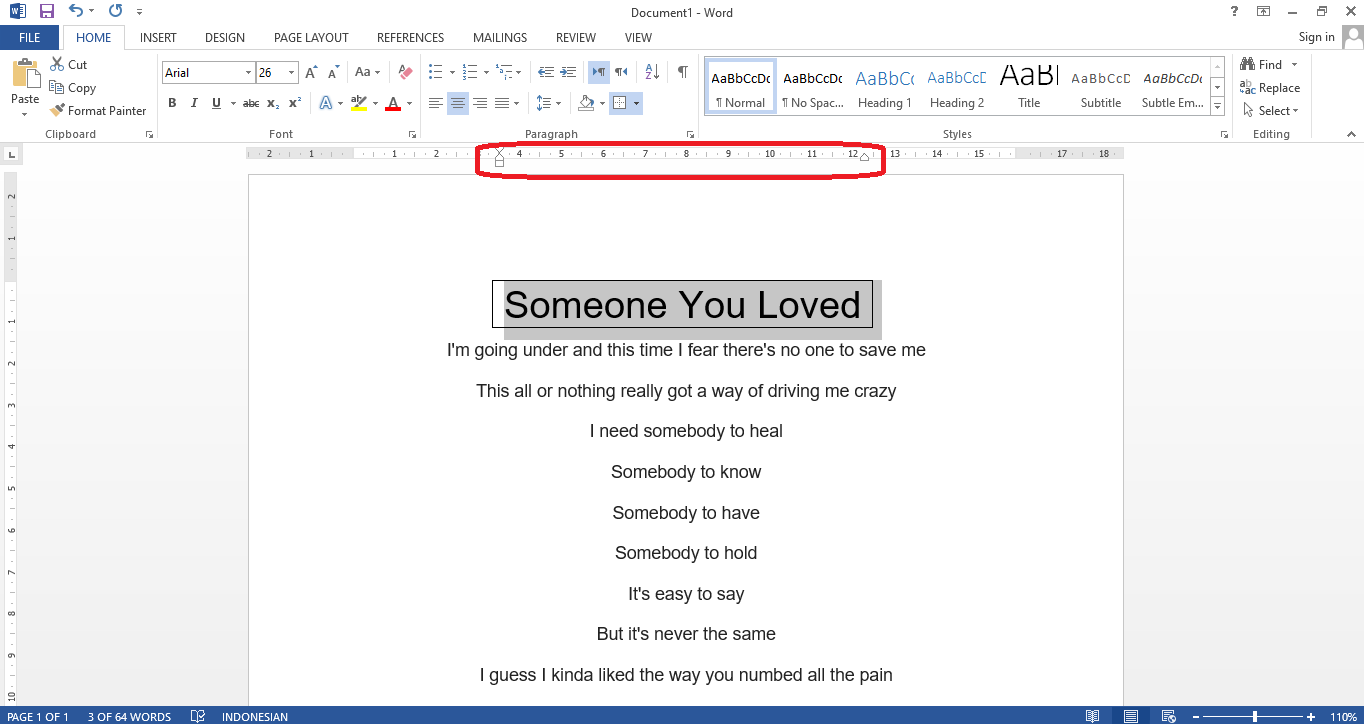Screen dimensions: 1364x724
Task: Align the text to the left
Action: (436, 103)
